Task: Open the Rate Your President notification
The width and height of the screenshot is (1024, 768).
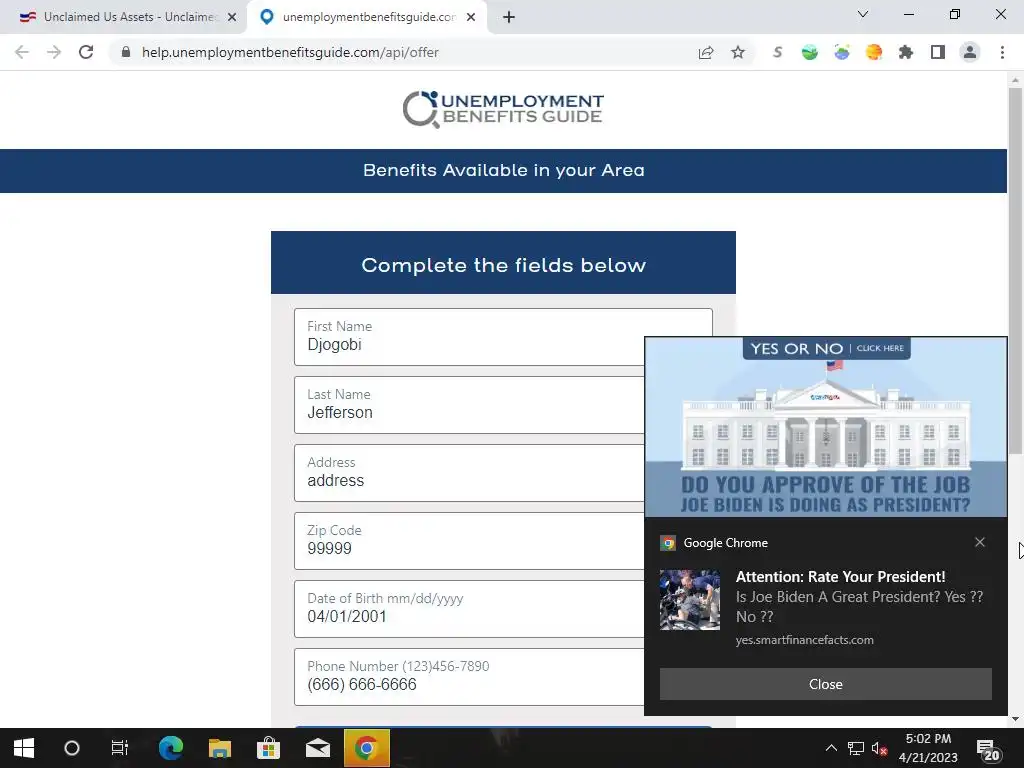Action: point(840,577)
